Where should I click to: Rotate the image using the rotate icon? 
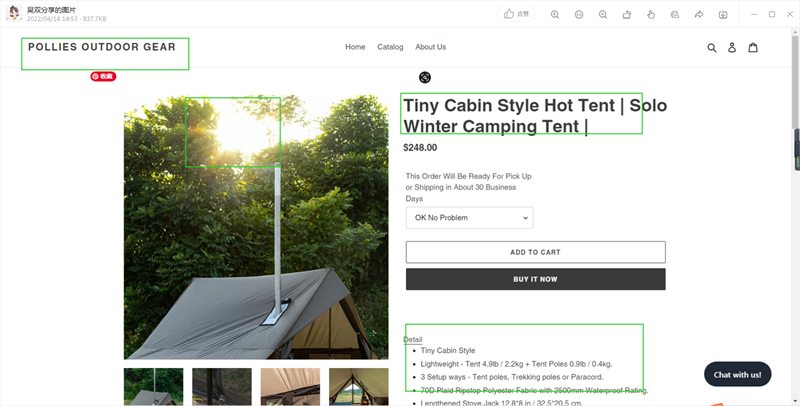tap(627, 15)
